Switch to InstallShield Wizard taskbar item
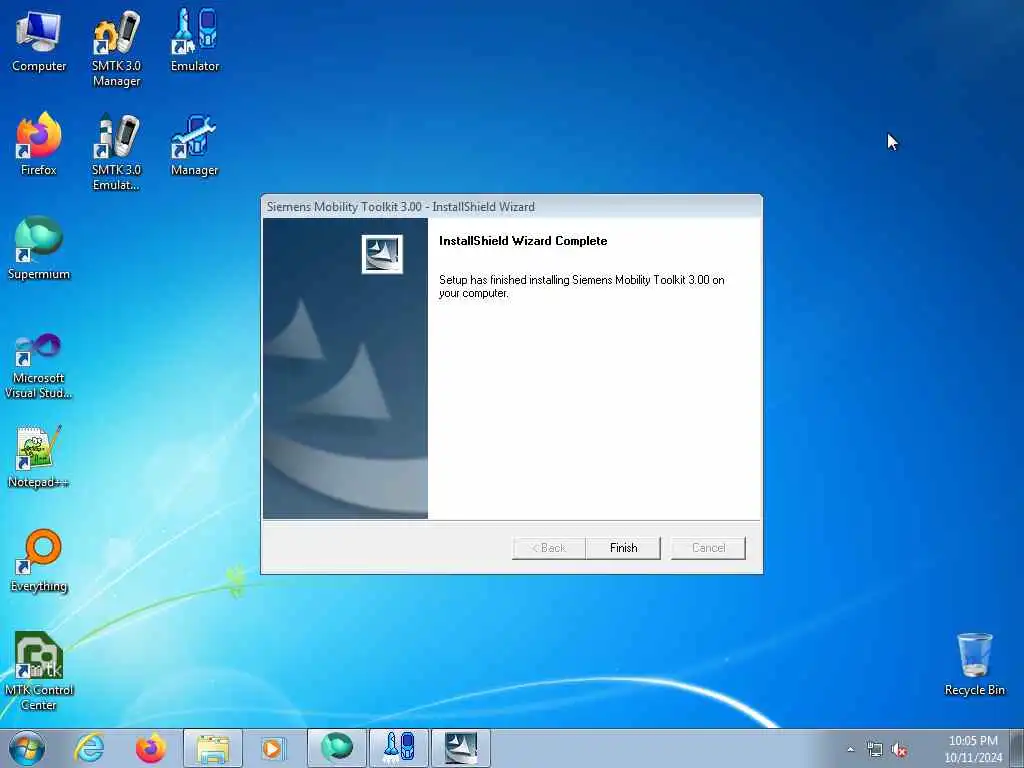Image resolution: width=1024 pixels, height=768 pixels. pos(460,748)
